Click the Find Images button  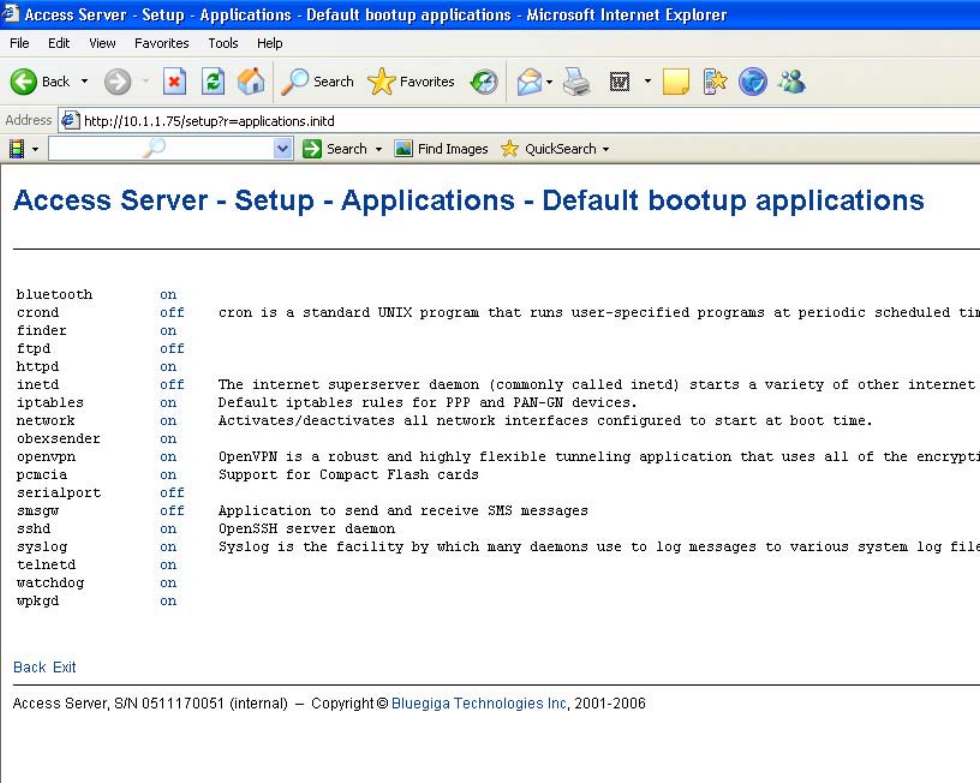tap(441, 149)
